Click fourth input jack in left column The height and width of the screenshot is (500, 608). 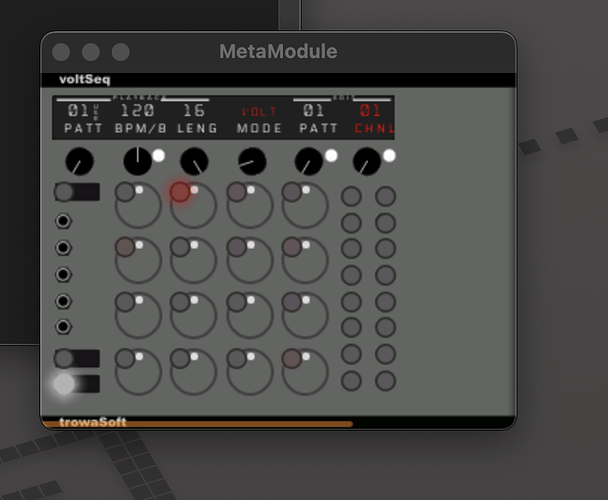tap(64, 301)
